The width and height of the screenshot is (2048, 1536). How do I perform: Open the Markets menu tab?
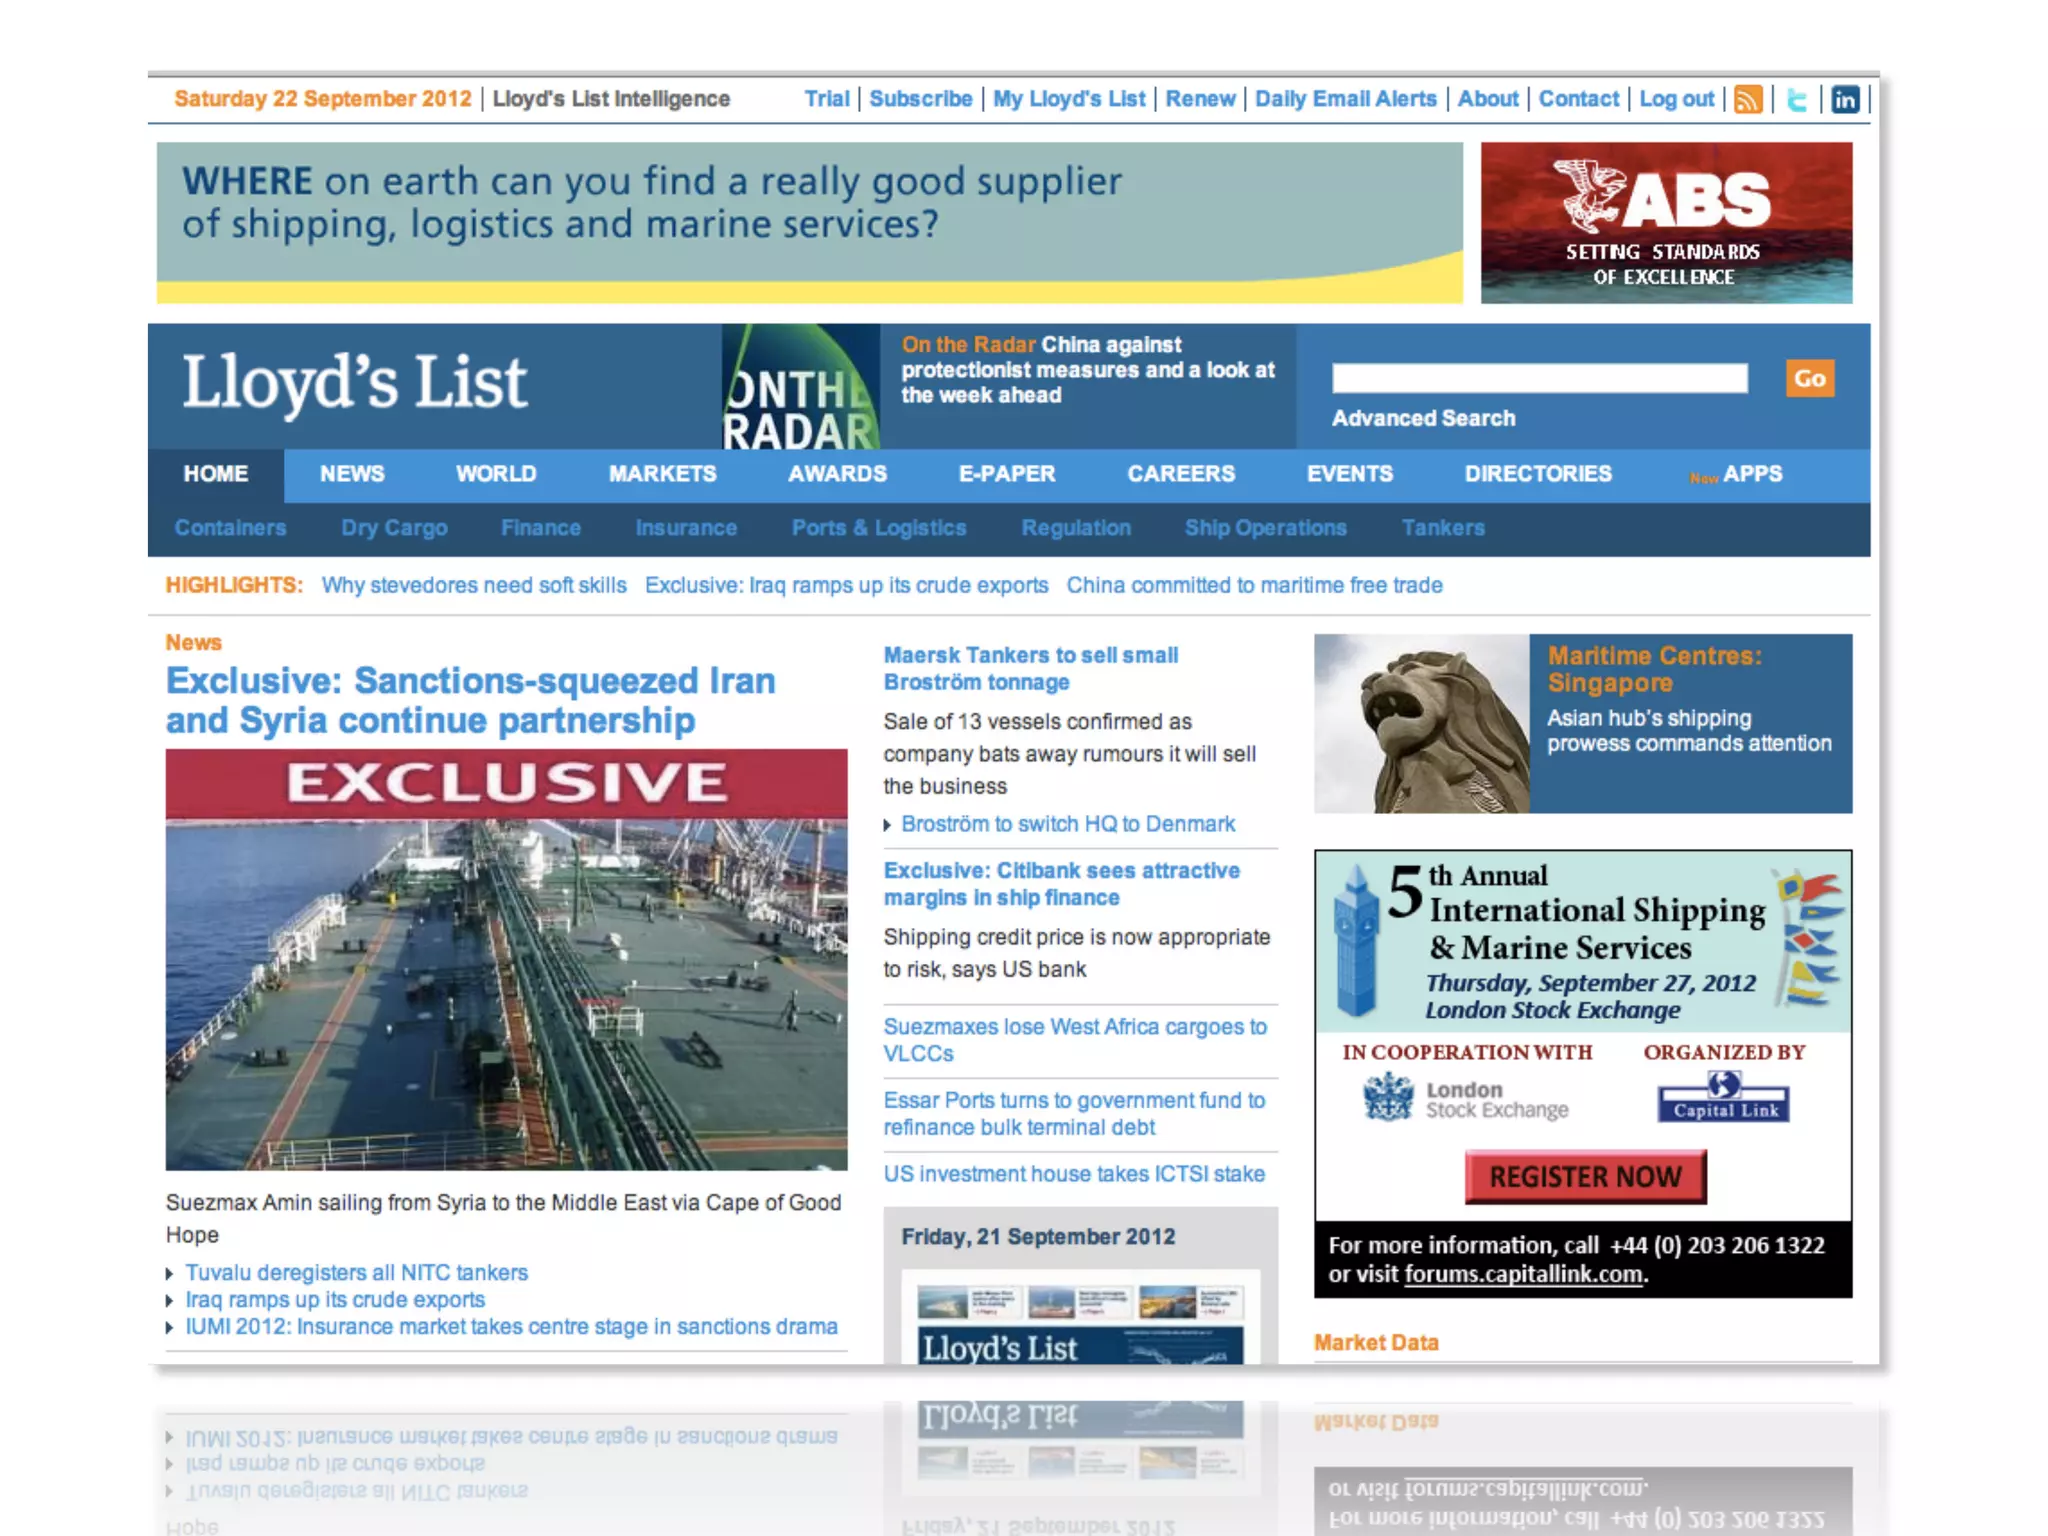pos(662,474)
